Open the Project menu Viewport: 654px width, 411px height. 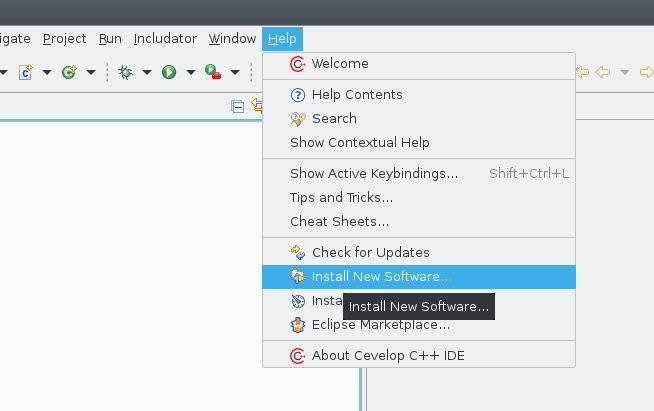click(x=64, y=39)
